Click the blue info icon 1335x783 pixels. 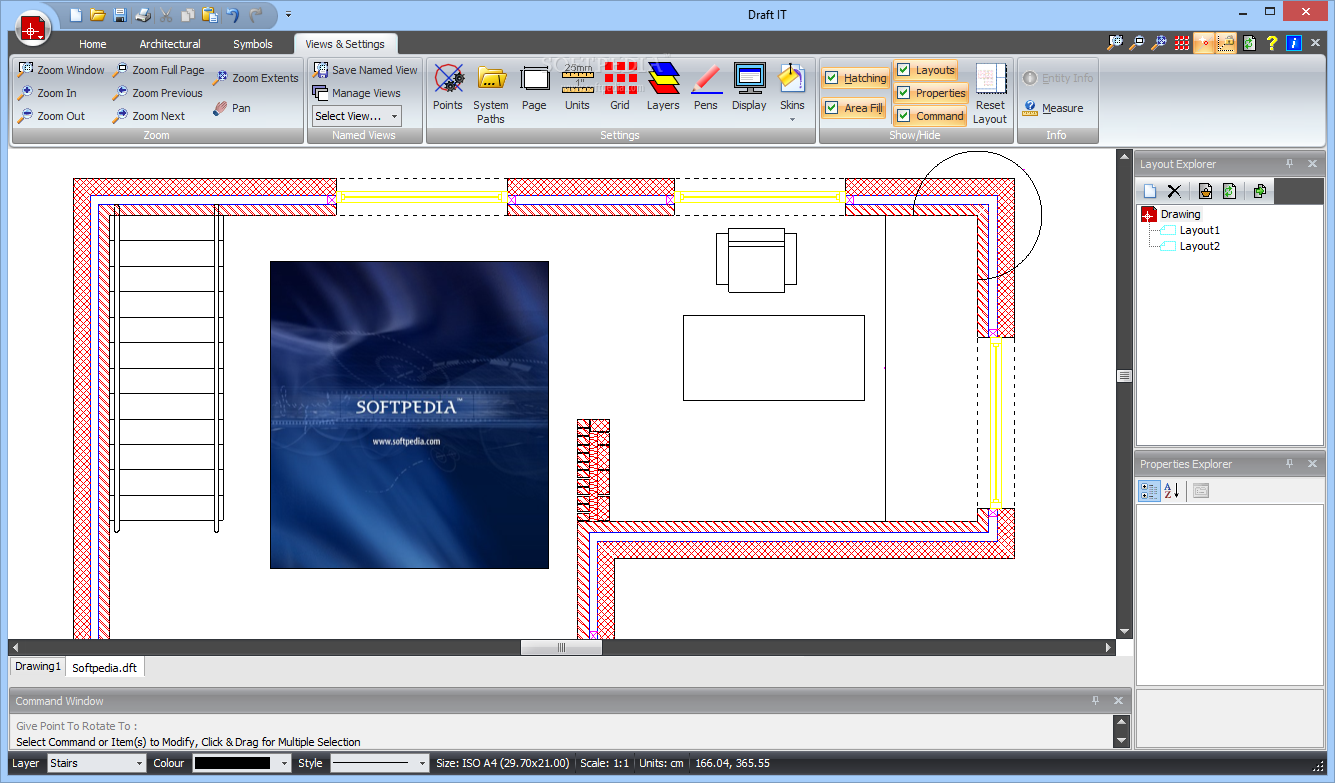coord(1294,43)
